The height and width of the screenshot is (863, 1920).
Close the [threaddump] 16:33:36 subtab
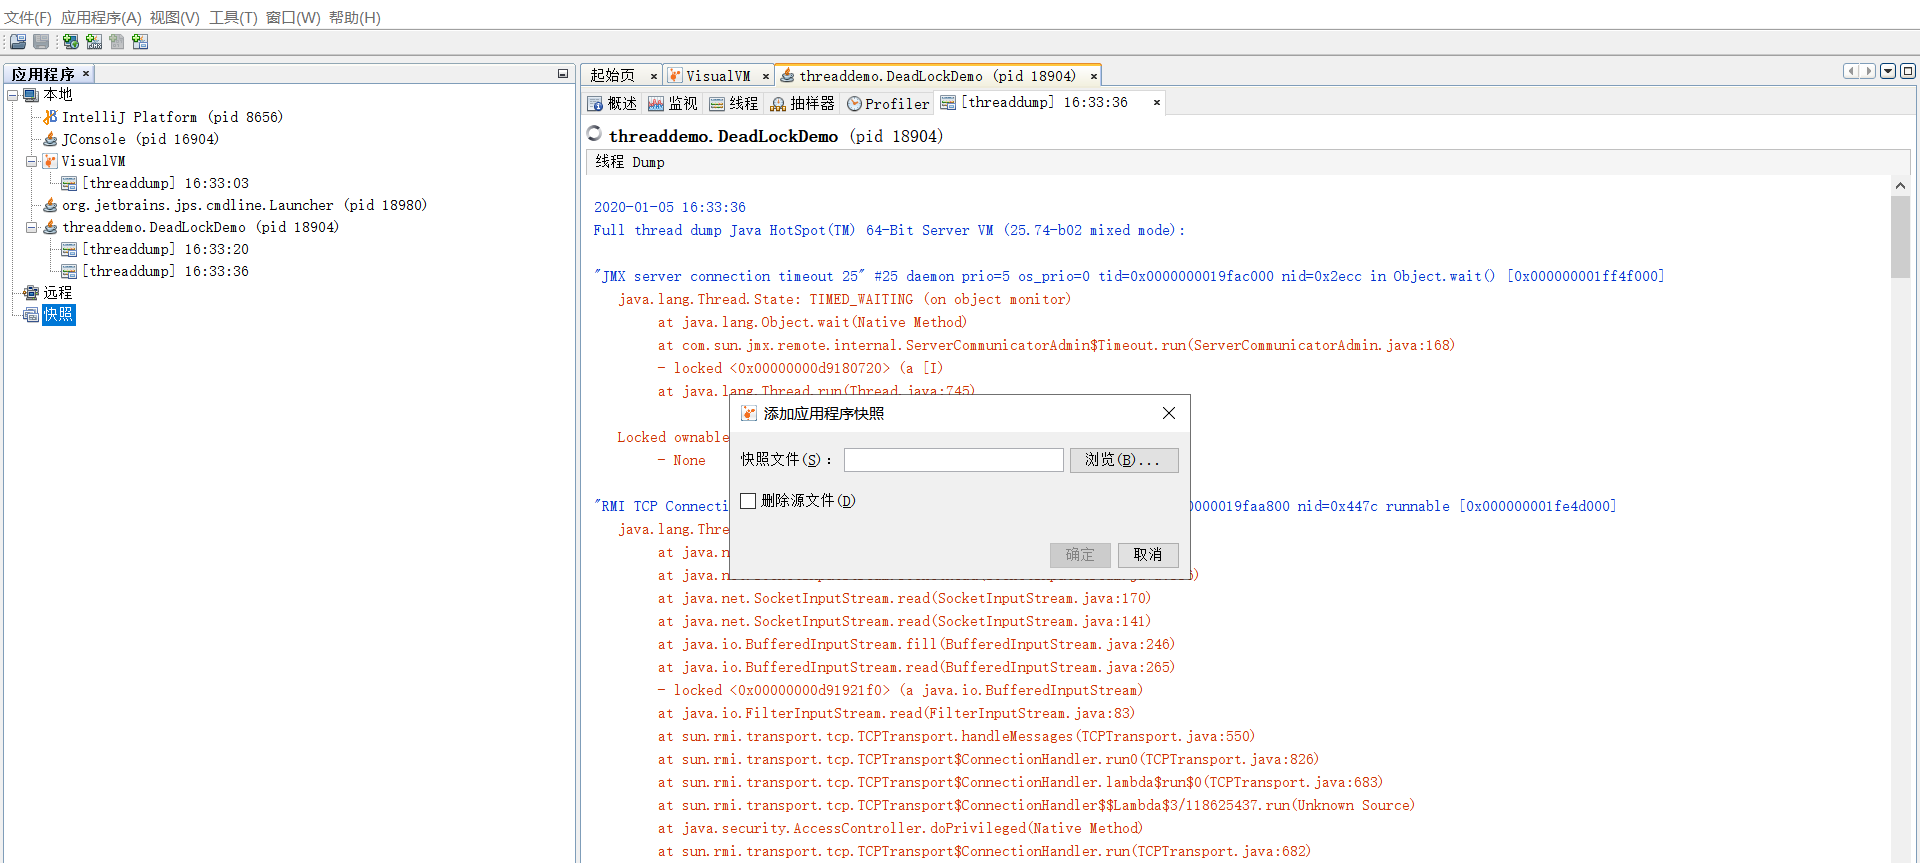pyautogui.click(x=1157, y=102)
